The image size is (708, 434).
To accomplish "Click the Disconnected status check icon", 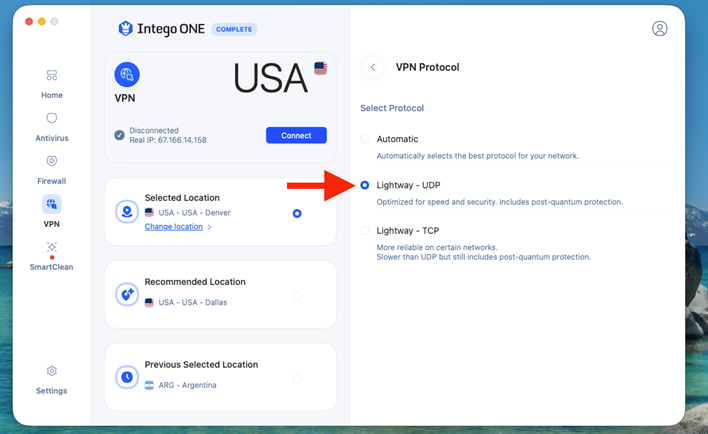I will point(119,135).
